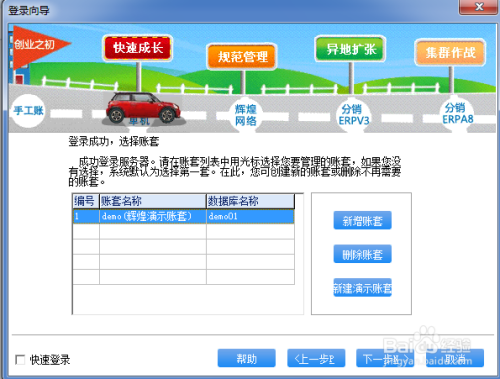The image size is (500, 379).
Task: Select the 手工账 circle marker
Action: click(x=28, y=111)
